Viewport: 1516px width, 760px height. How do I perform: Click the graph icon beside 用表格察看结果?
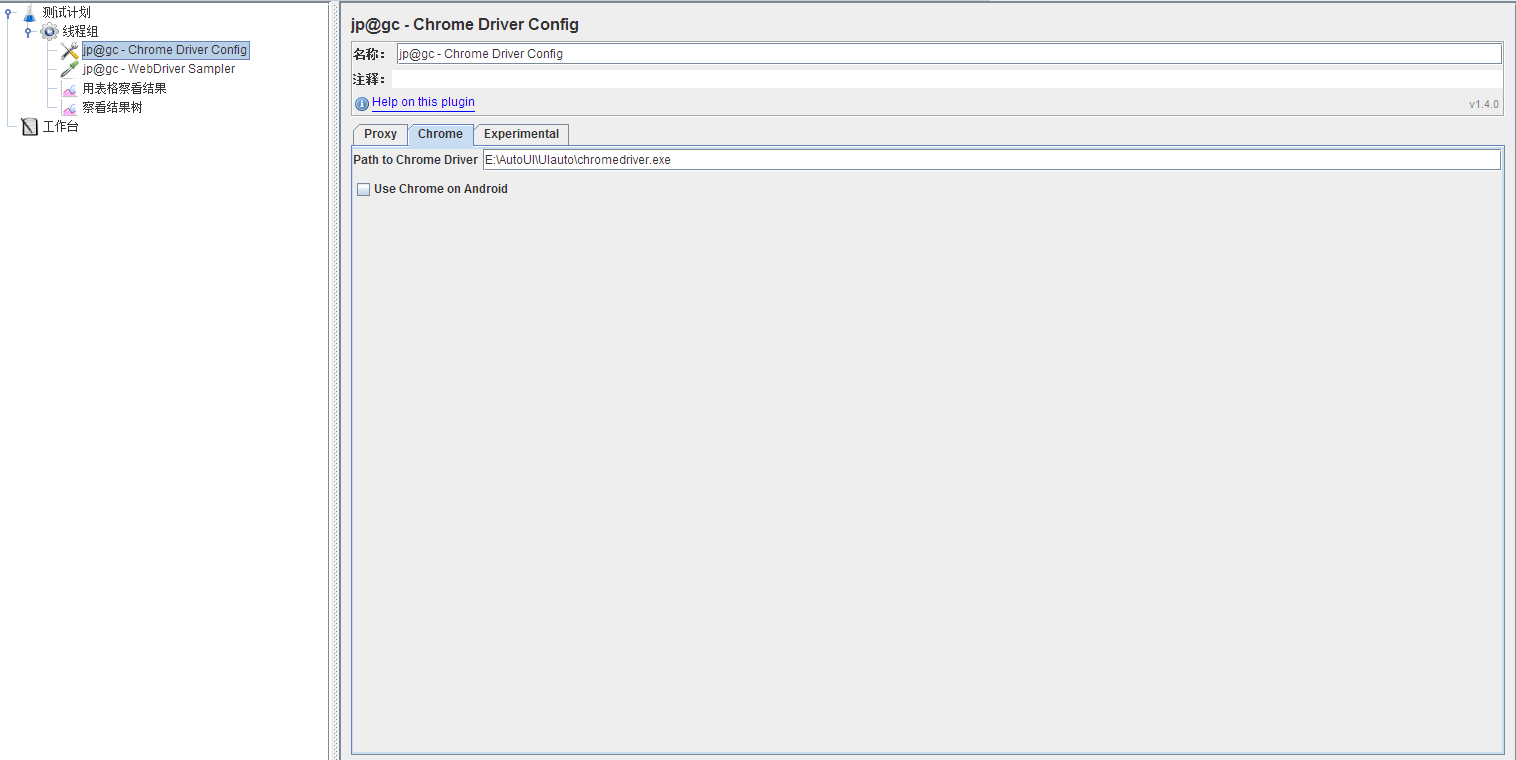pyautogui.click(x=67, y=87)
